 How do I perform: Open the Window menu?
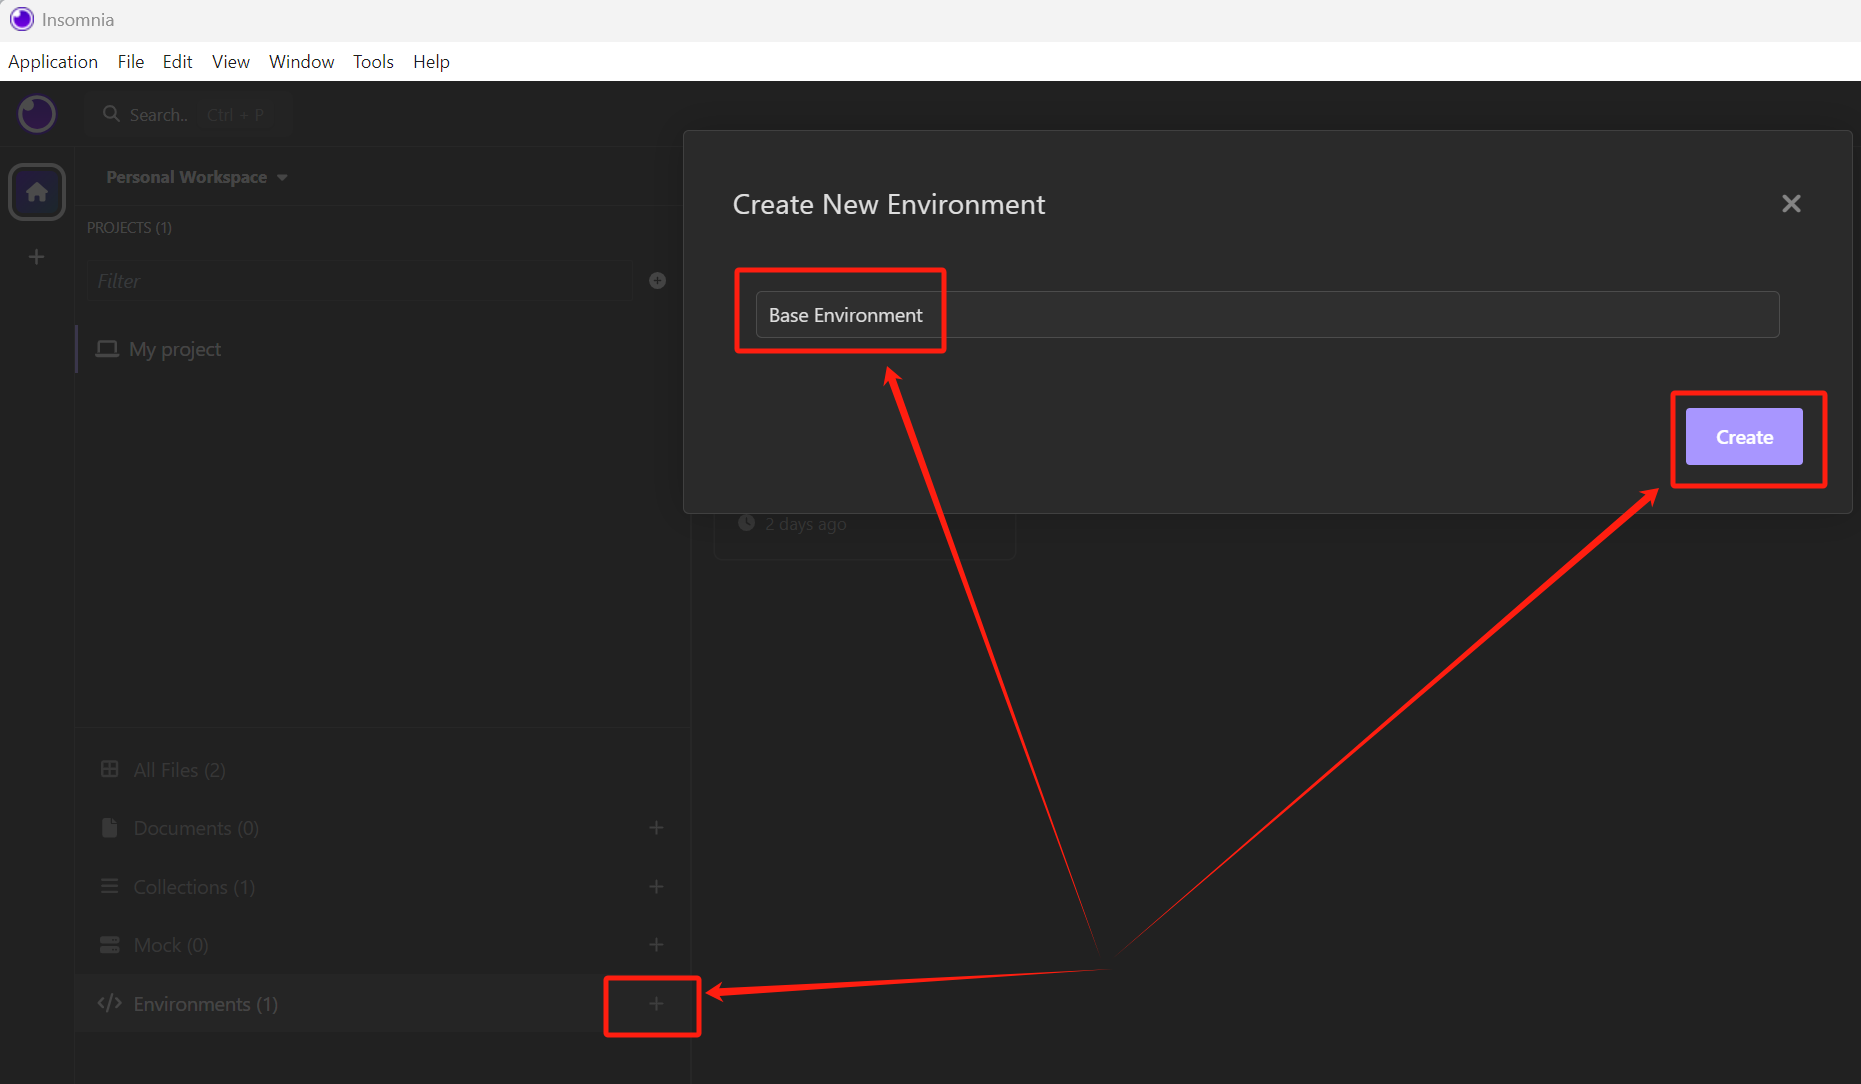coord(301,62)
